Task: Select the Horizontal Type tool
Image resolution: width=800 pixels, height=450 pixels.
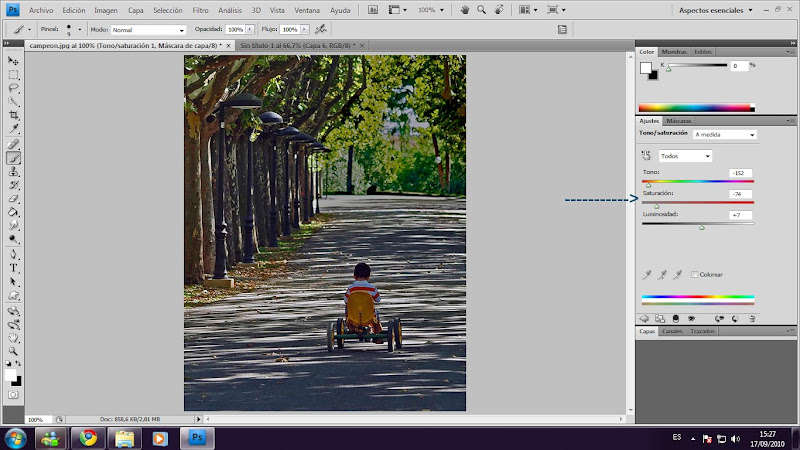Action: tap(14, 268)
